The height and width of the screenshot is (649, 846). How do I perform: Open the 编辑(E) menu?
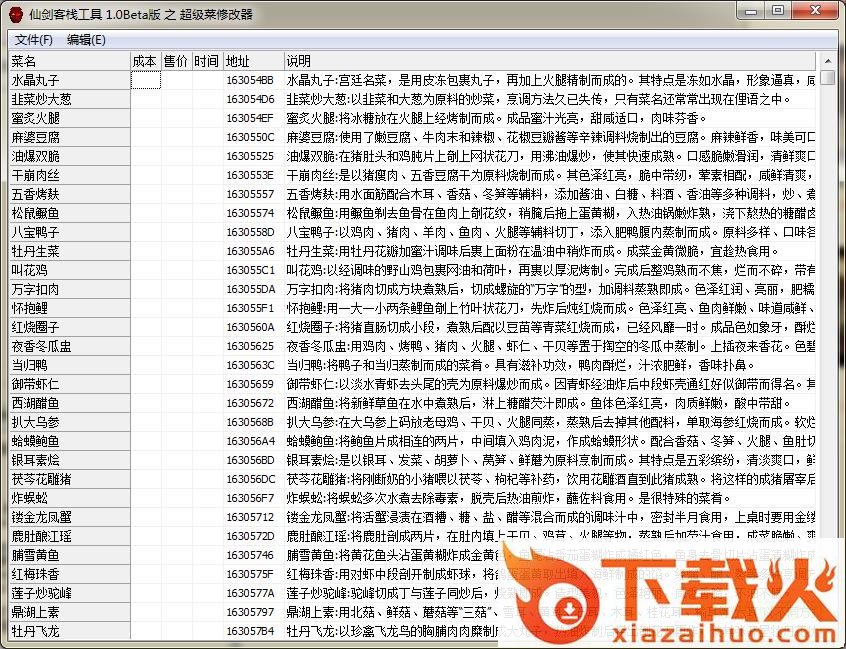(x=86, y=40)
